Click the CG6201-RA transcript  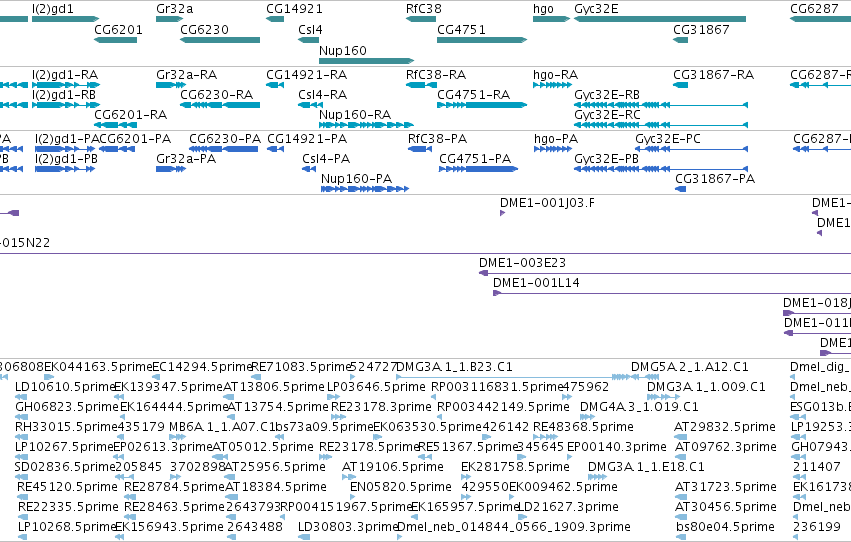click(x=116, y=125)
